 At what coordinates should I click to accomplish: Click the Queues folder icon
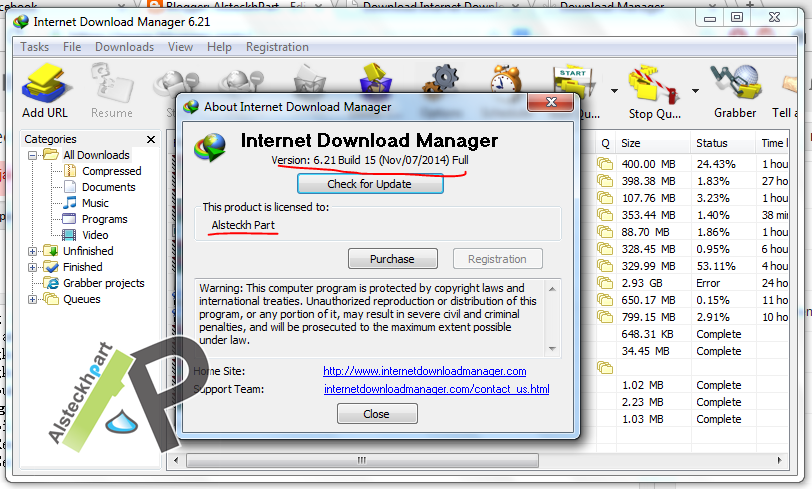pos(51,299)
